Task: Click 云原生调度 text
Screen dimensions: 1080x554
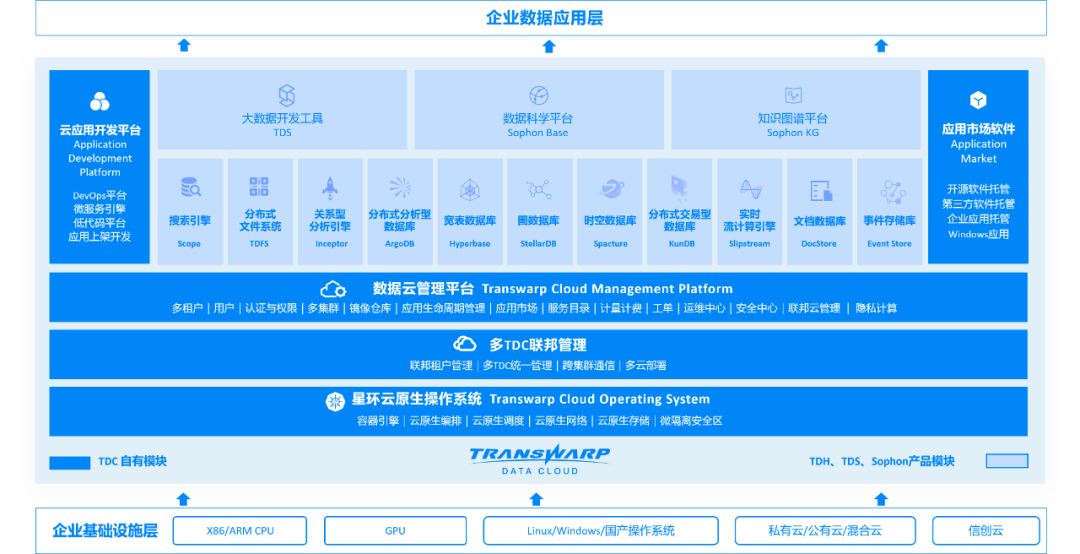Action: 498,420
